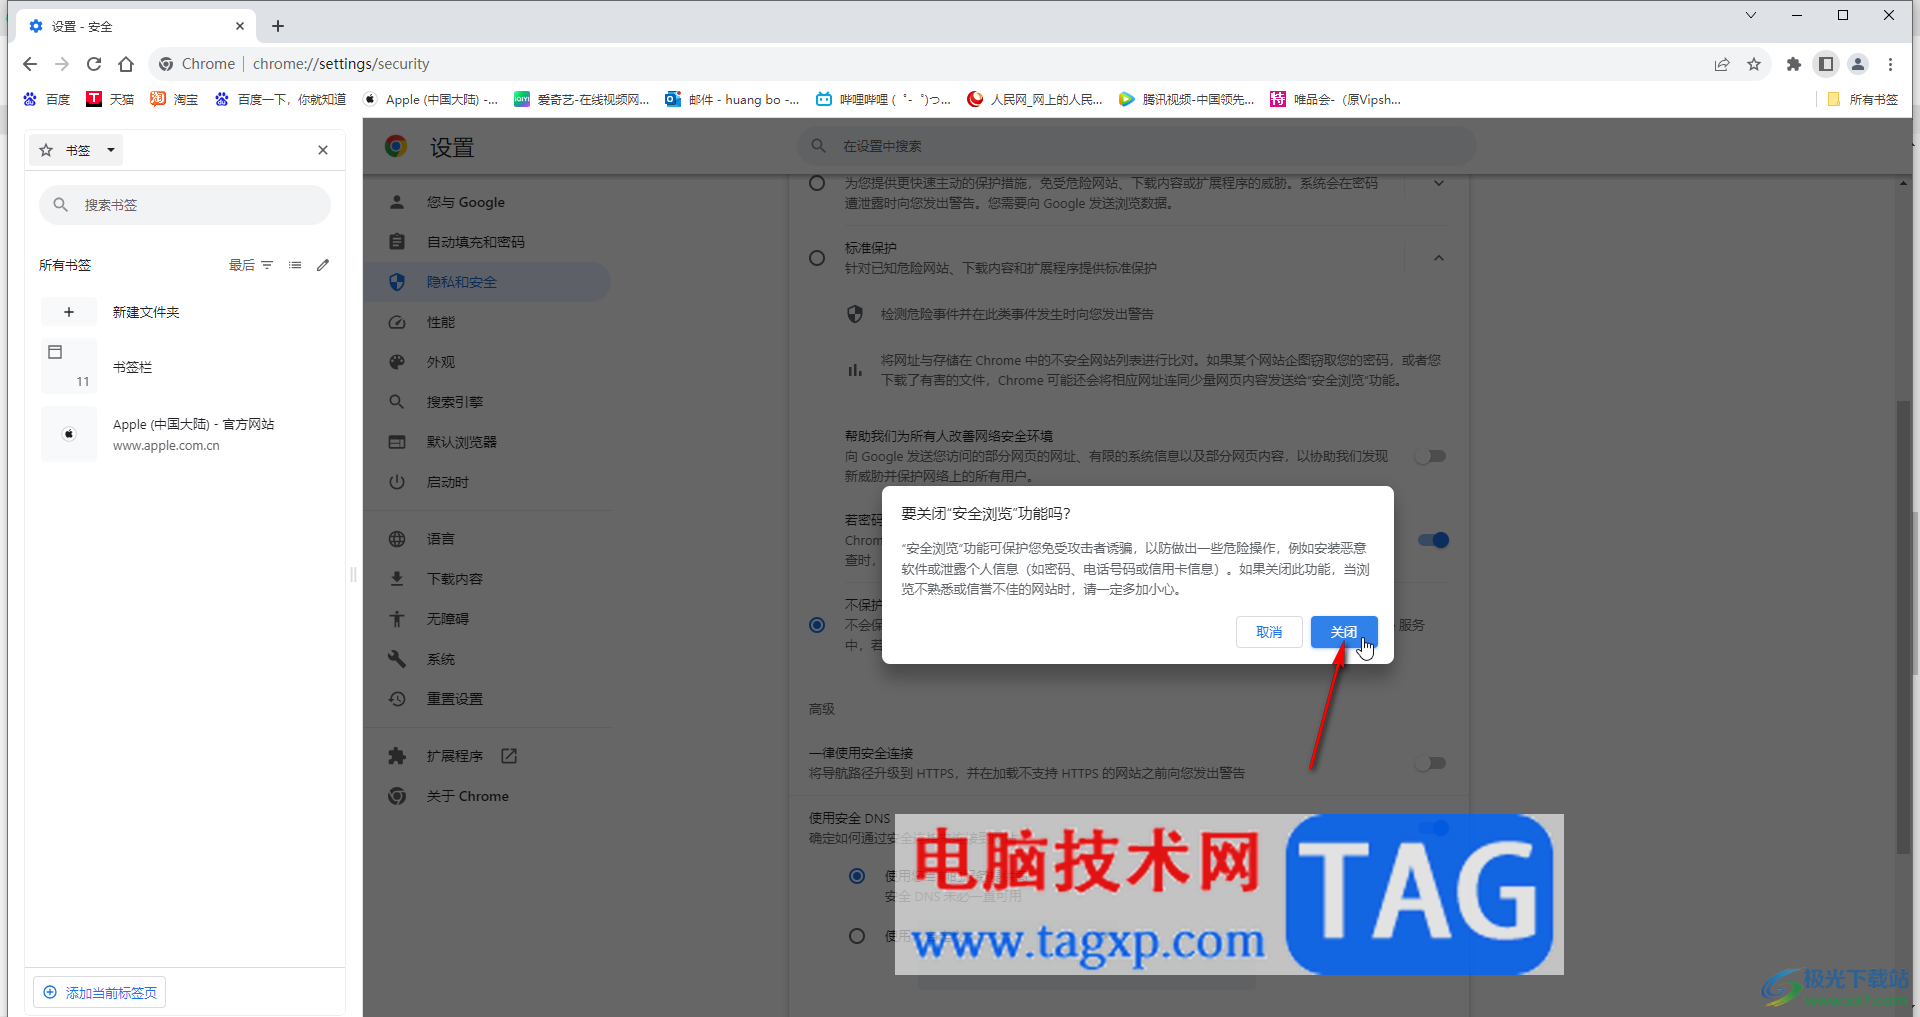Select the 标准保护 radio button
The height and width of the screenshot is (1017, 1920).
[817, 258]
